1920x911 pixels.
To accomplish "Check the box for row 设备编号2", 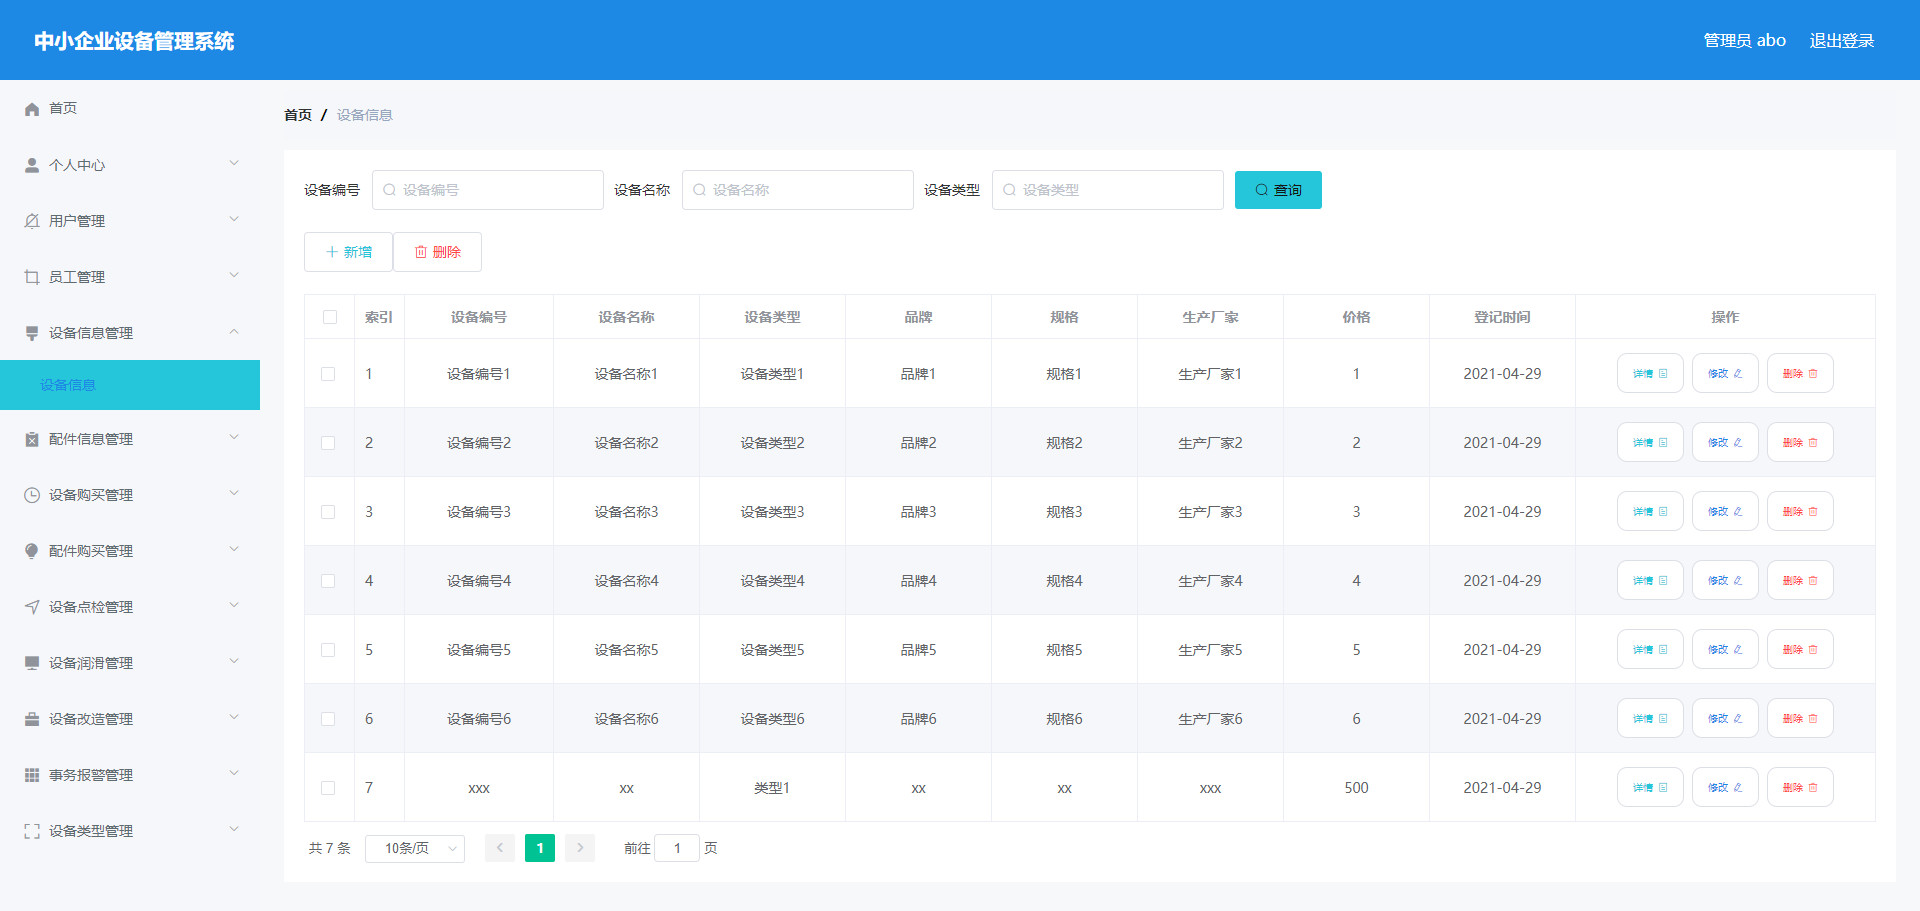I will (x=328, y=443).
